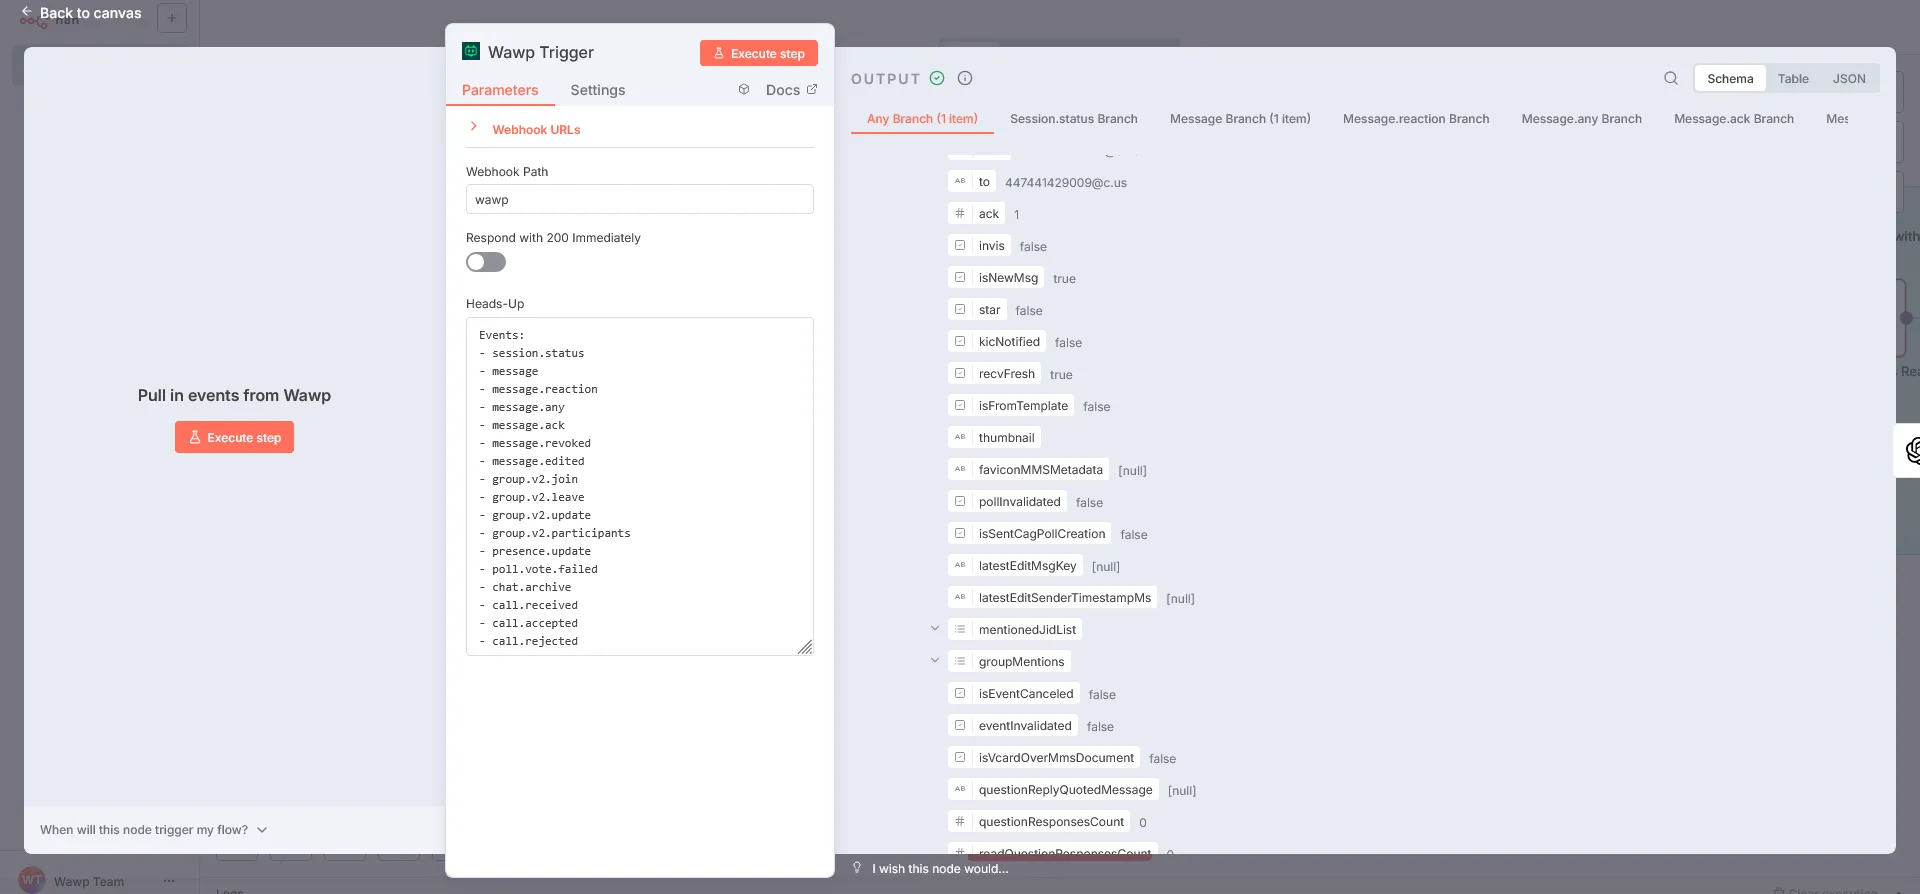Switch output view to JSON
The width and height of the screenshot is (1920, 894).
[1848, 78]
